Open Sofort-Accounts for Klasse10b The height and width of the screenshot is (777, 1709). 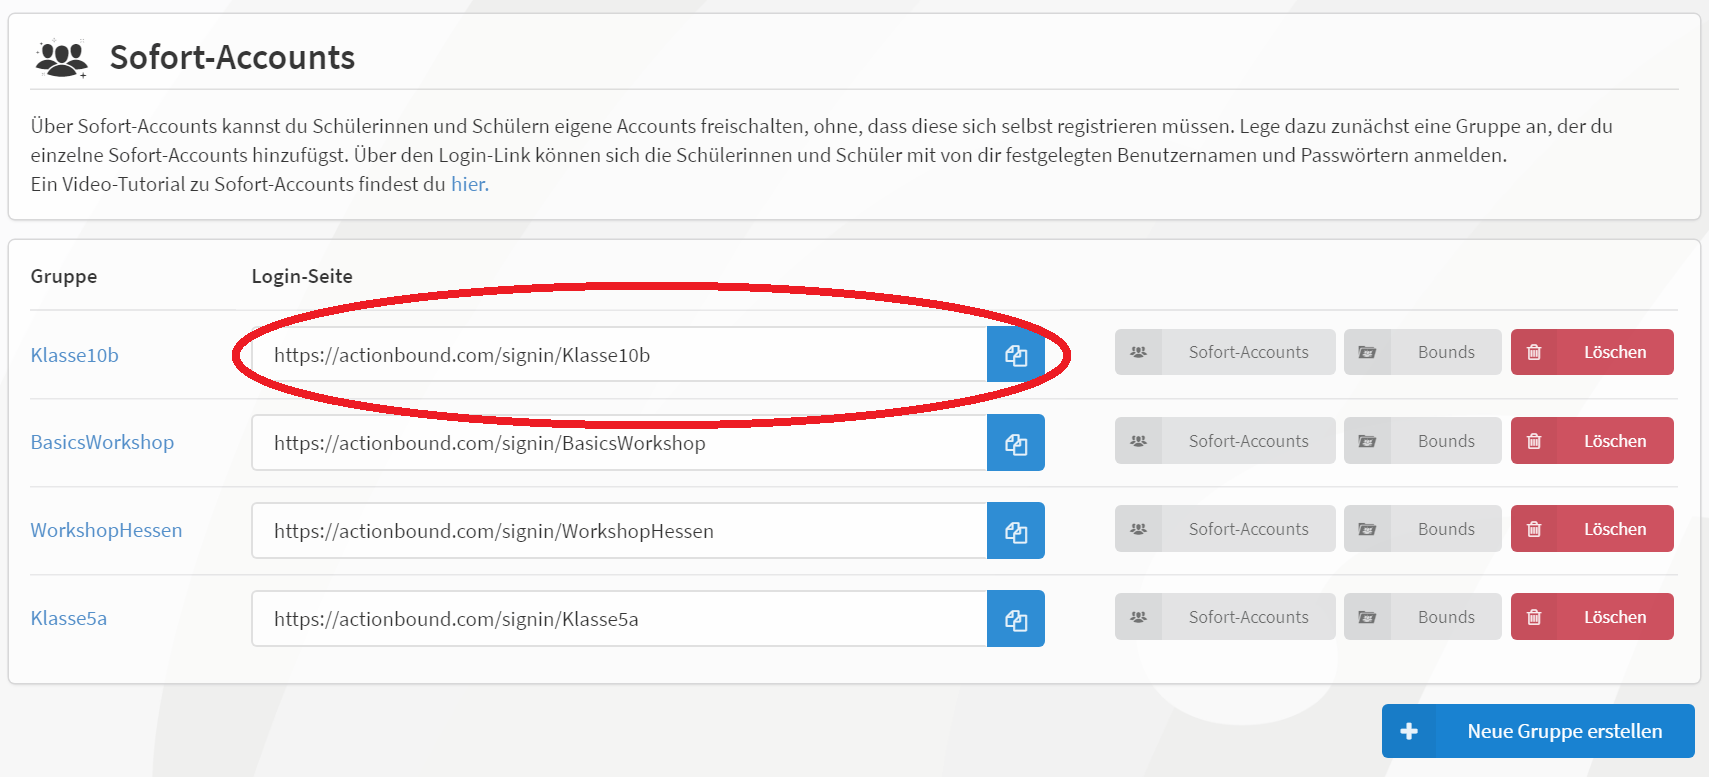1225,352
